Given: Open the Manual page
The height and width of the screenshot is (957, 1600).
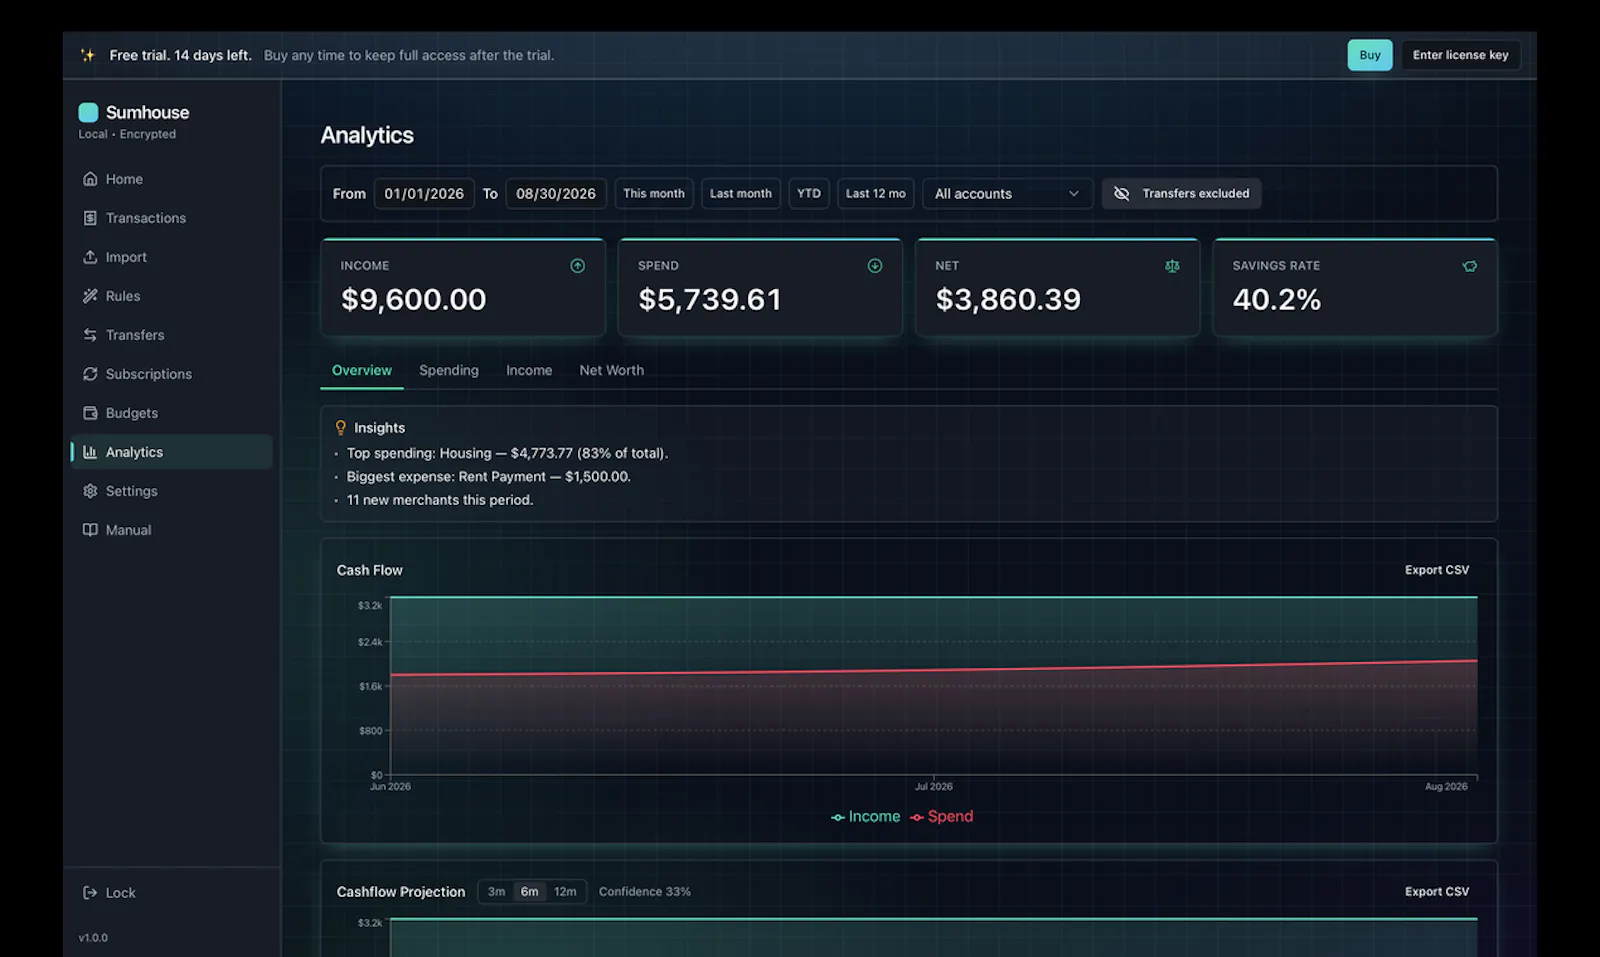Looking at the screenshot, I should pyautogui.click(x=171, y=530).
